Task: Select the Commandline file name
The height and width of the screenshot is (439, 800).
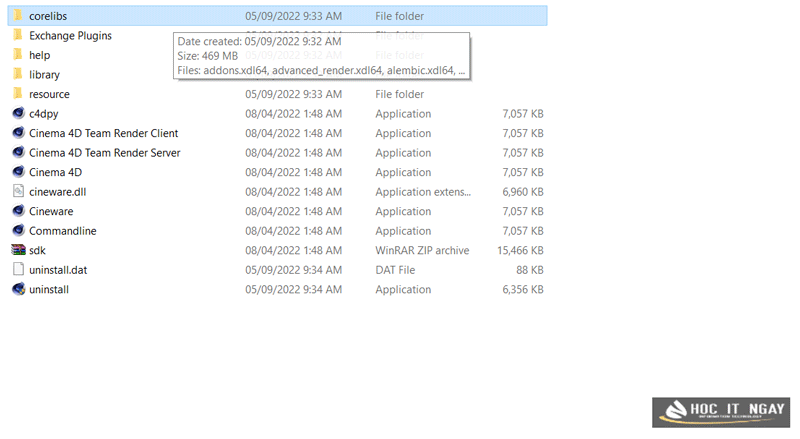Action: [63, 231]
